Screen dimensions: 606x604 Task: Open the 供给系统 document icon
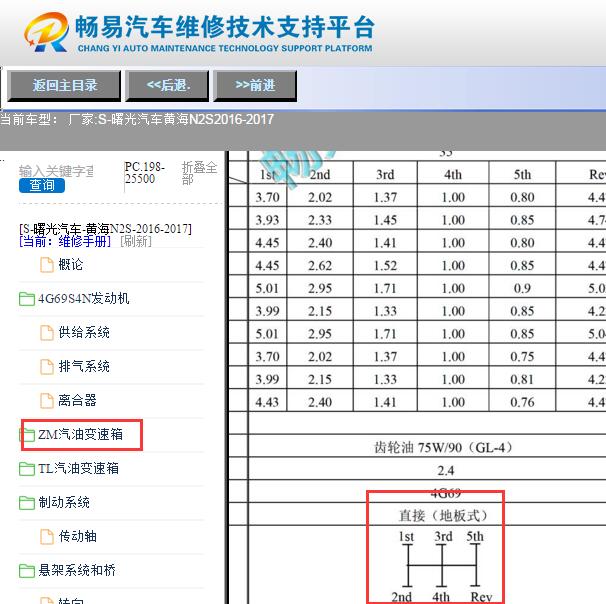click(x=47, y=333)
